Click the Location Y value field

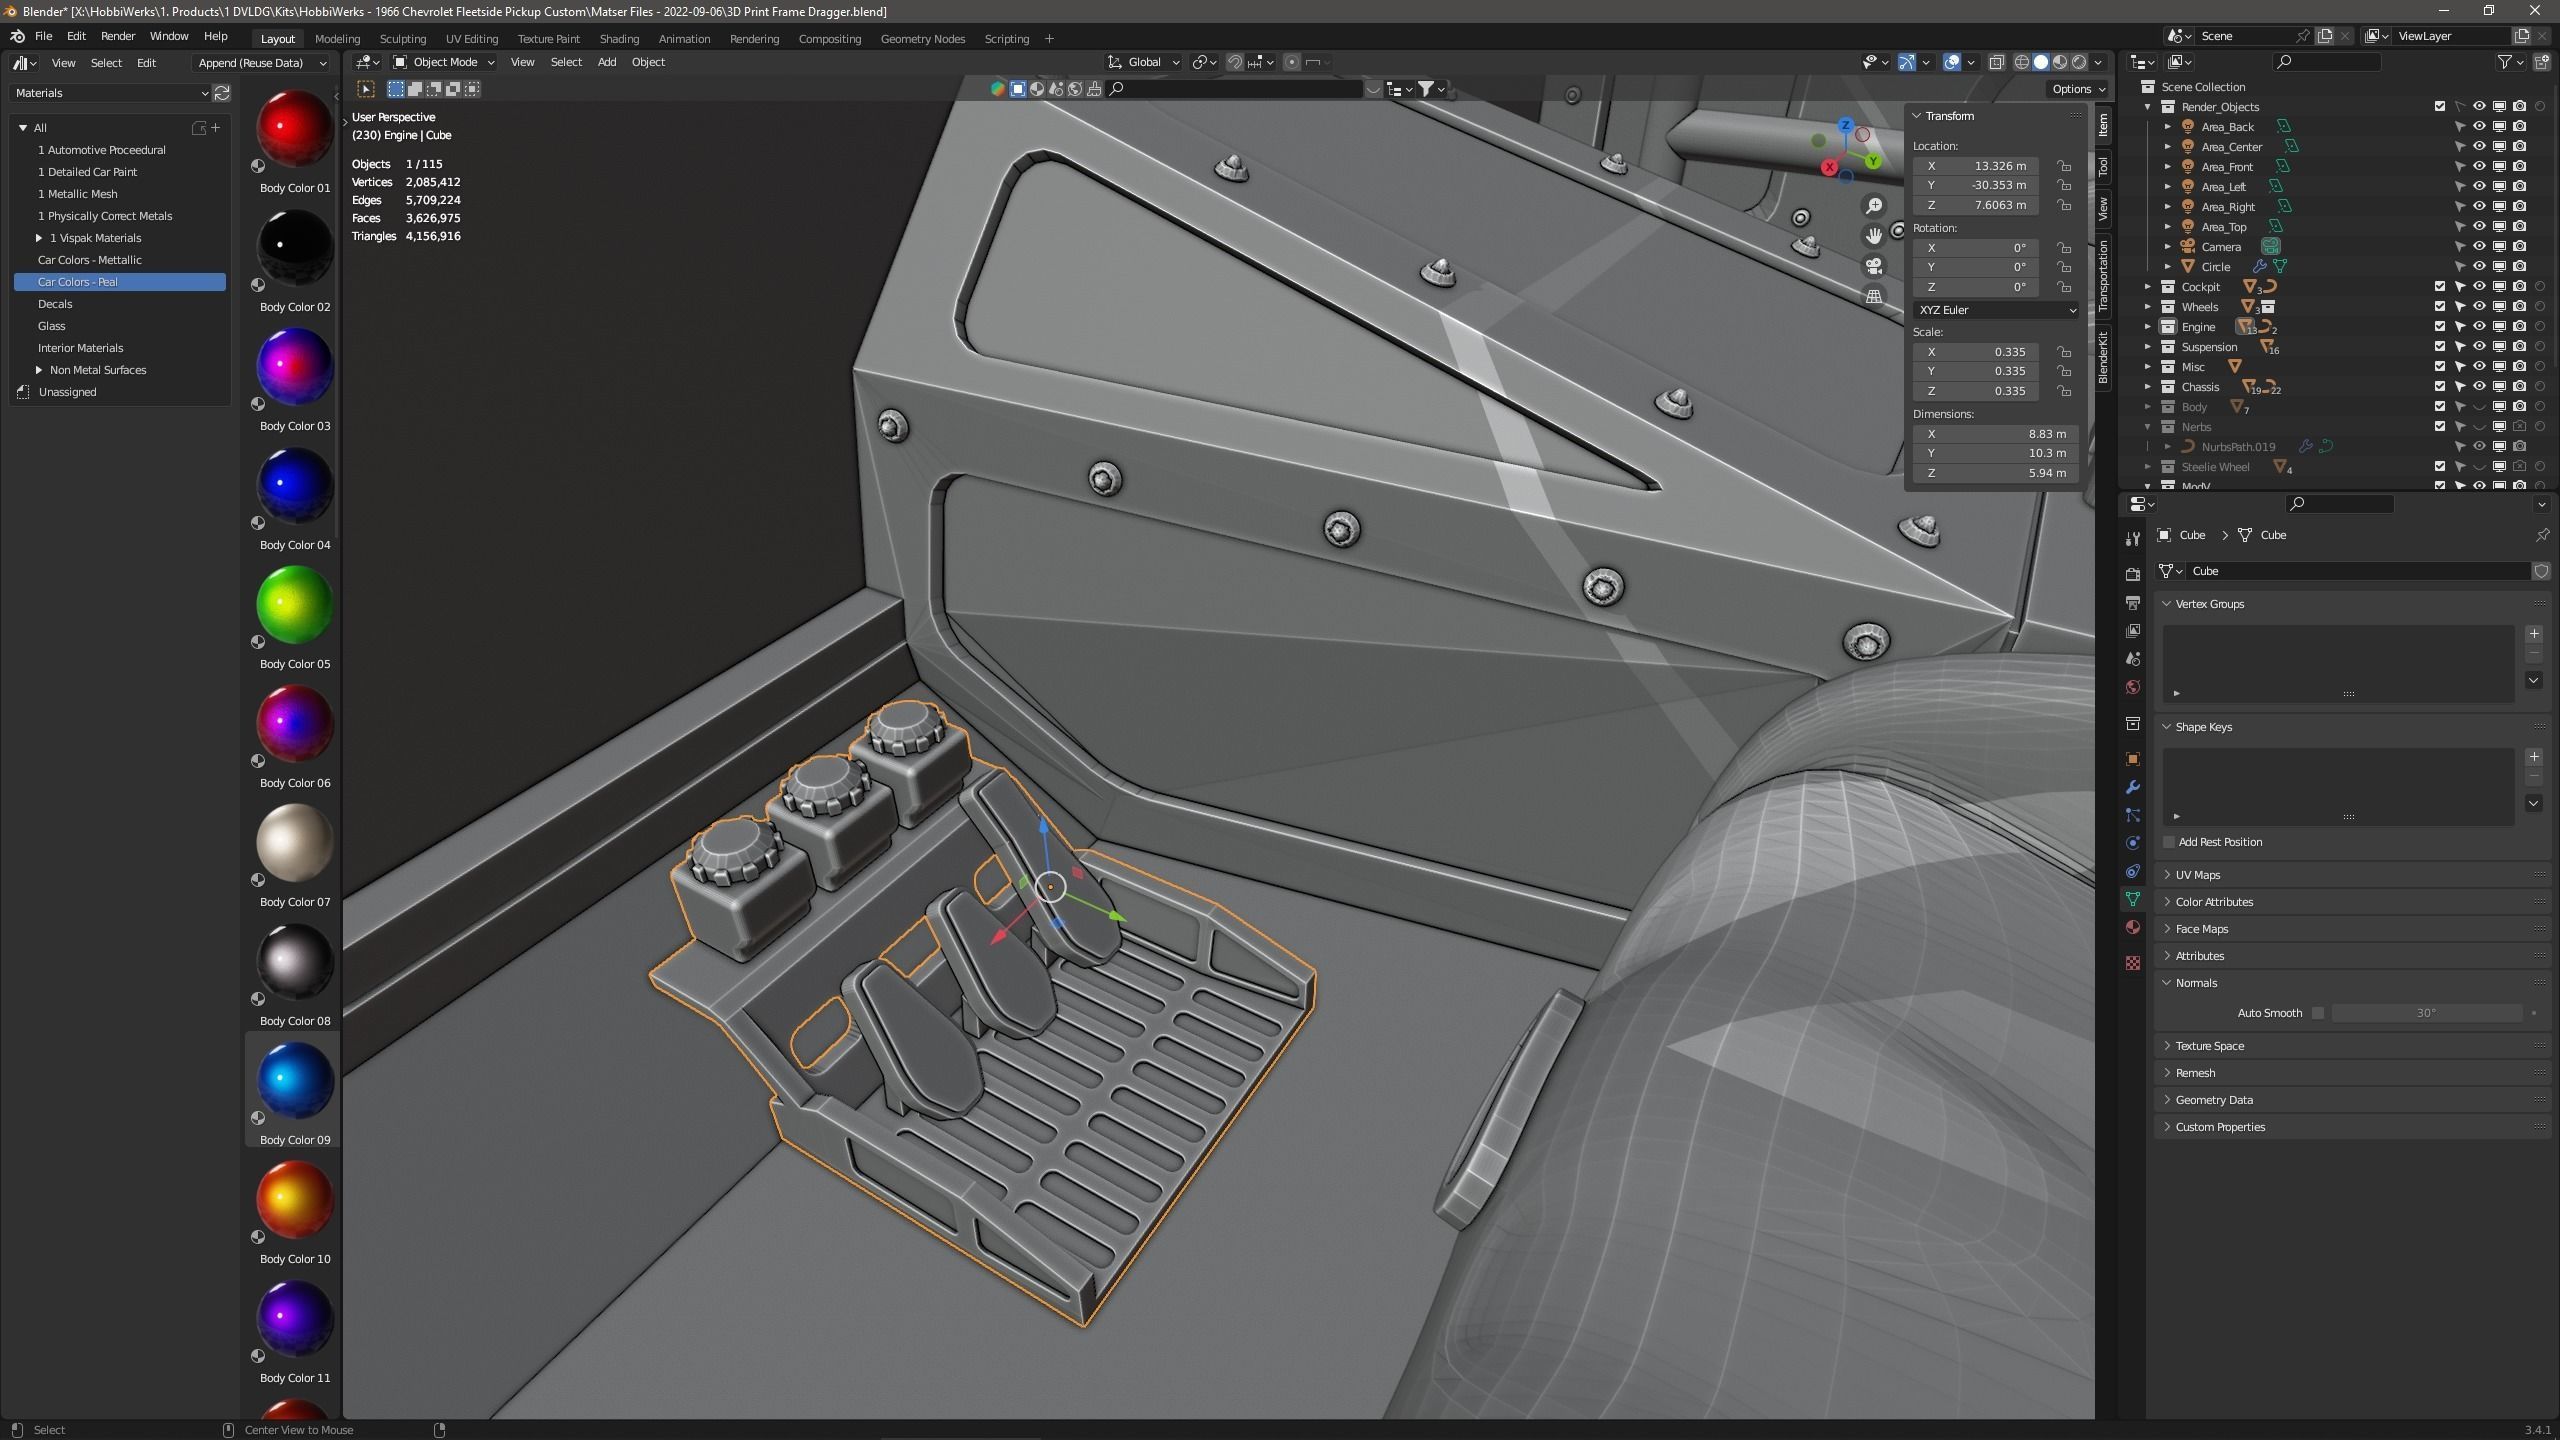[1976, 185]
